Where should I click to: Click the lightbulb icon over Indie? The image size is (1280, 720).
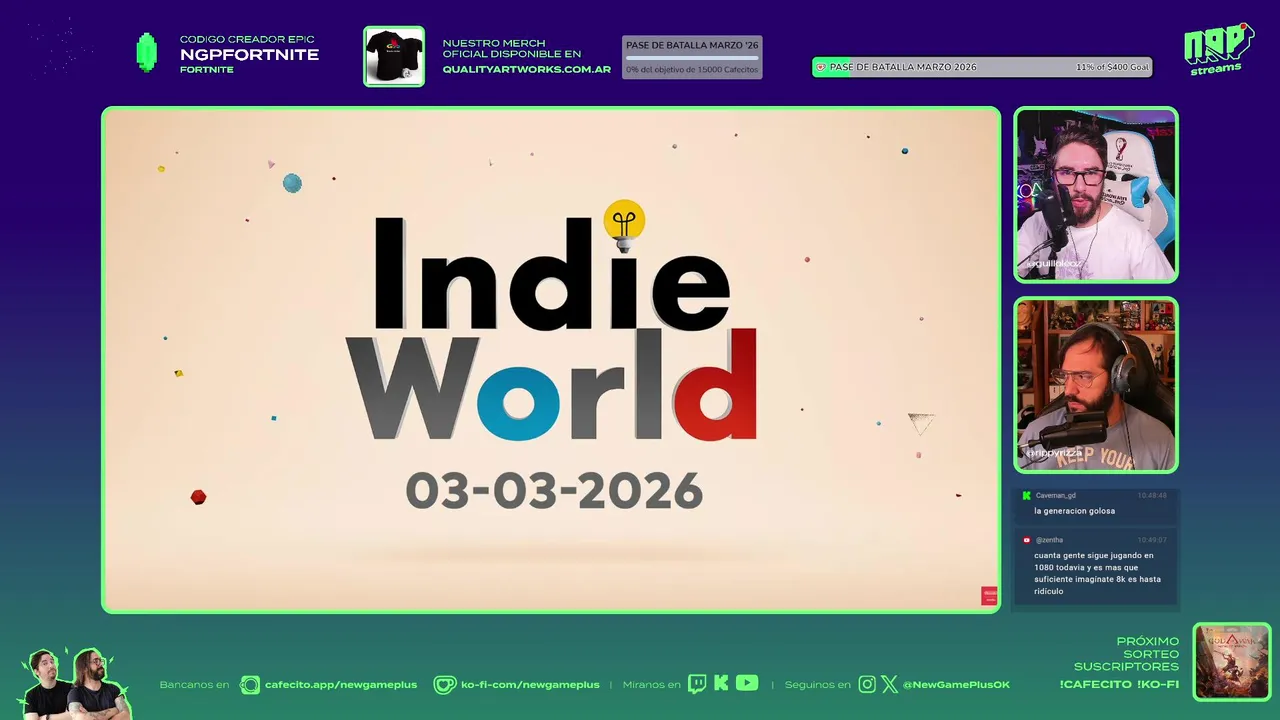click(x=624, y=225)
